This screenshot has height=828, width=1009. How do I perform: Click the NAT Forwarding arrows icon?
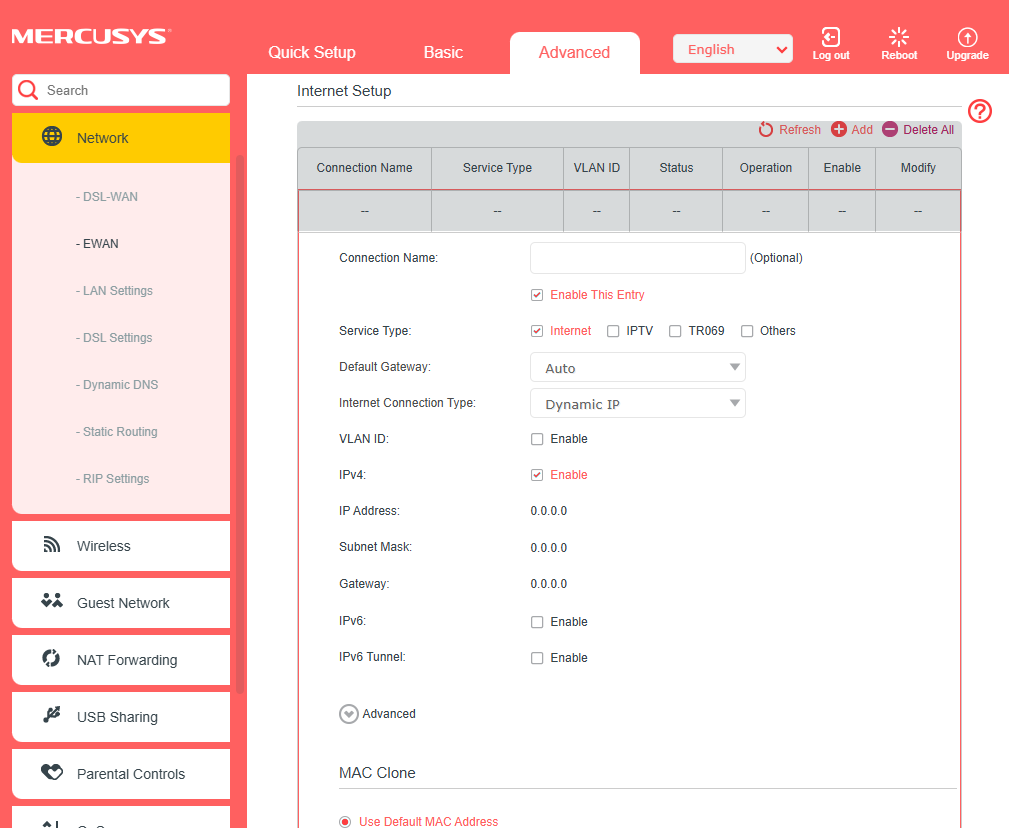(x=51, y=658)
